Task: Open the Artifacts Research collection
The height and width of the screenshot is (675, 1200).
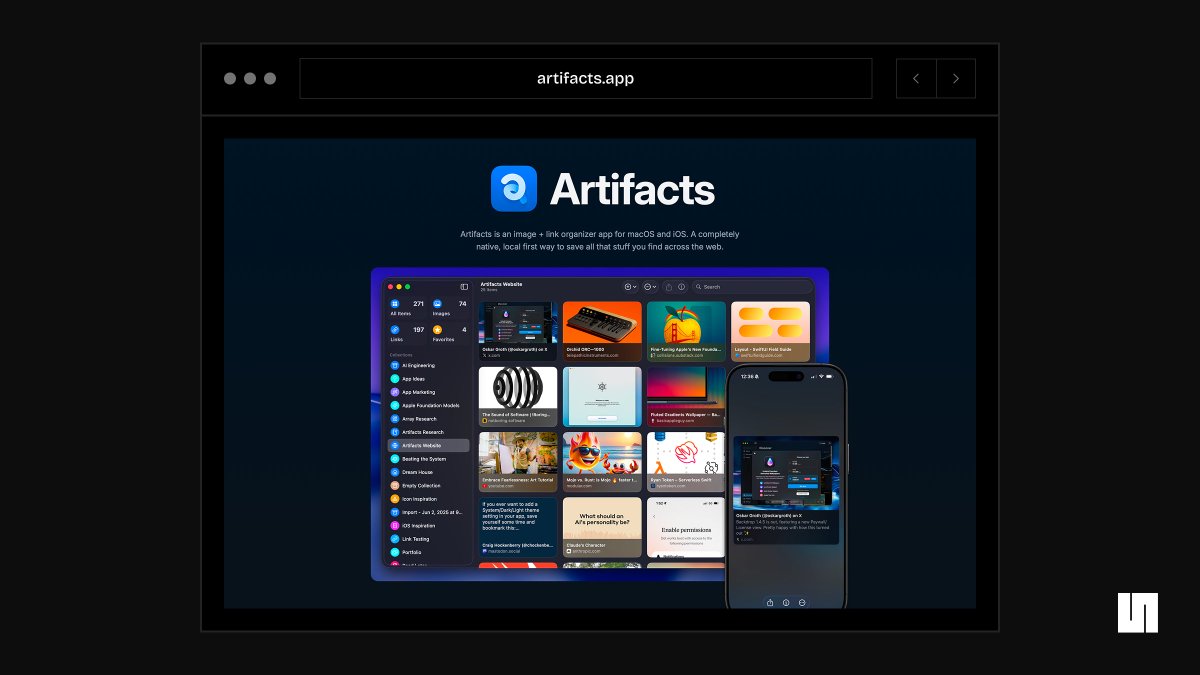Action: point(428,432)
